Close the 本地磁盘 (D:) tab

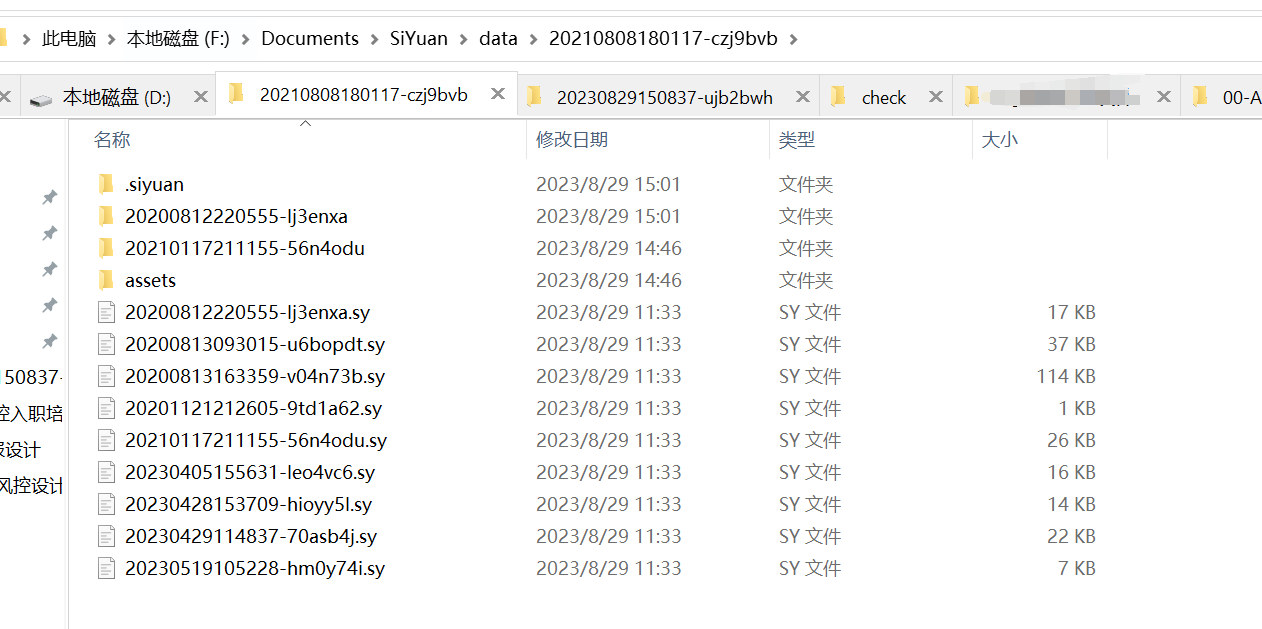coord(200,97)
